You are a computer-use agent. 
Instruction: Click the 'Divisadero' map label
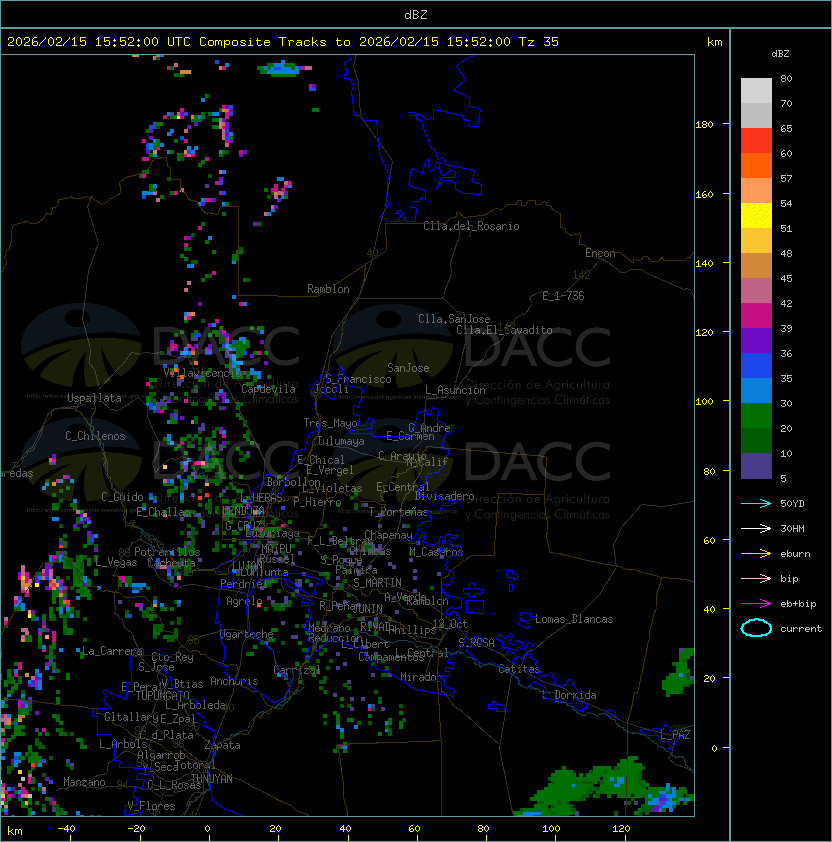[x=444, y=496]
